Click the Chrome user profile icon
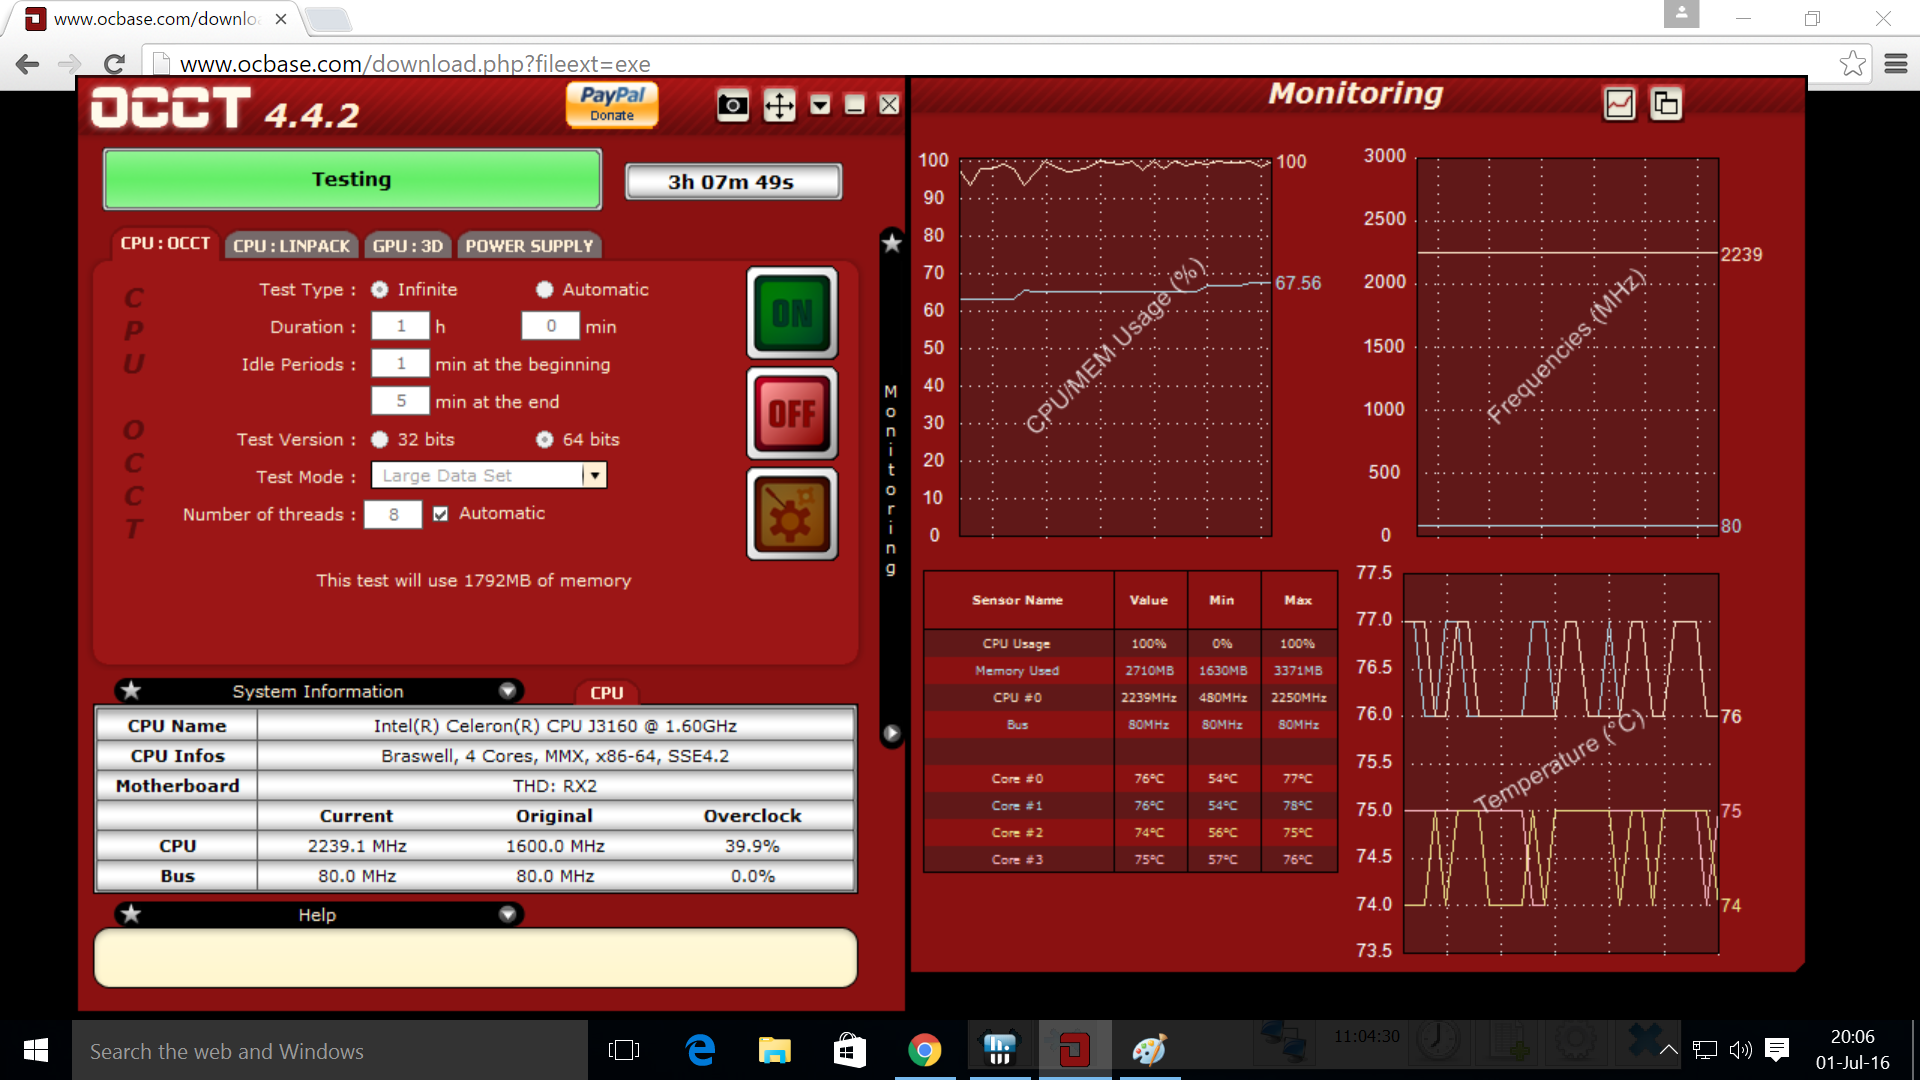The image size is (1920, 1080). pyautogui.click(x=1681, y=14)
